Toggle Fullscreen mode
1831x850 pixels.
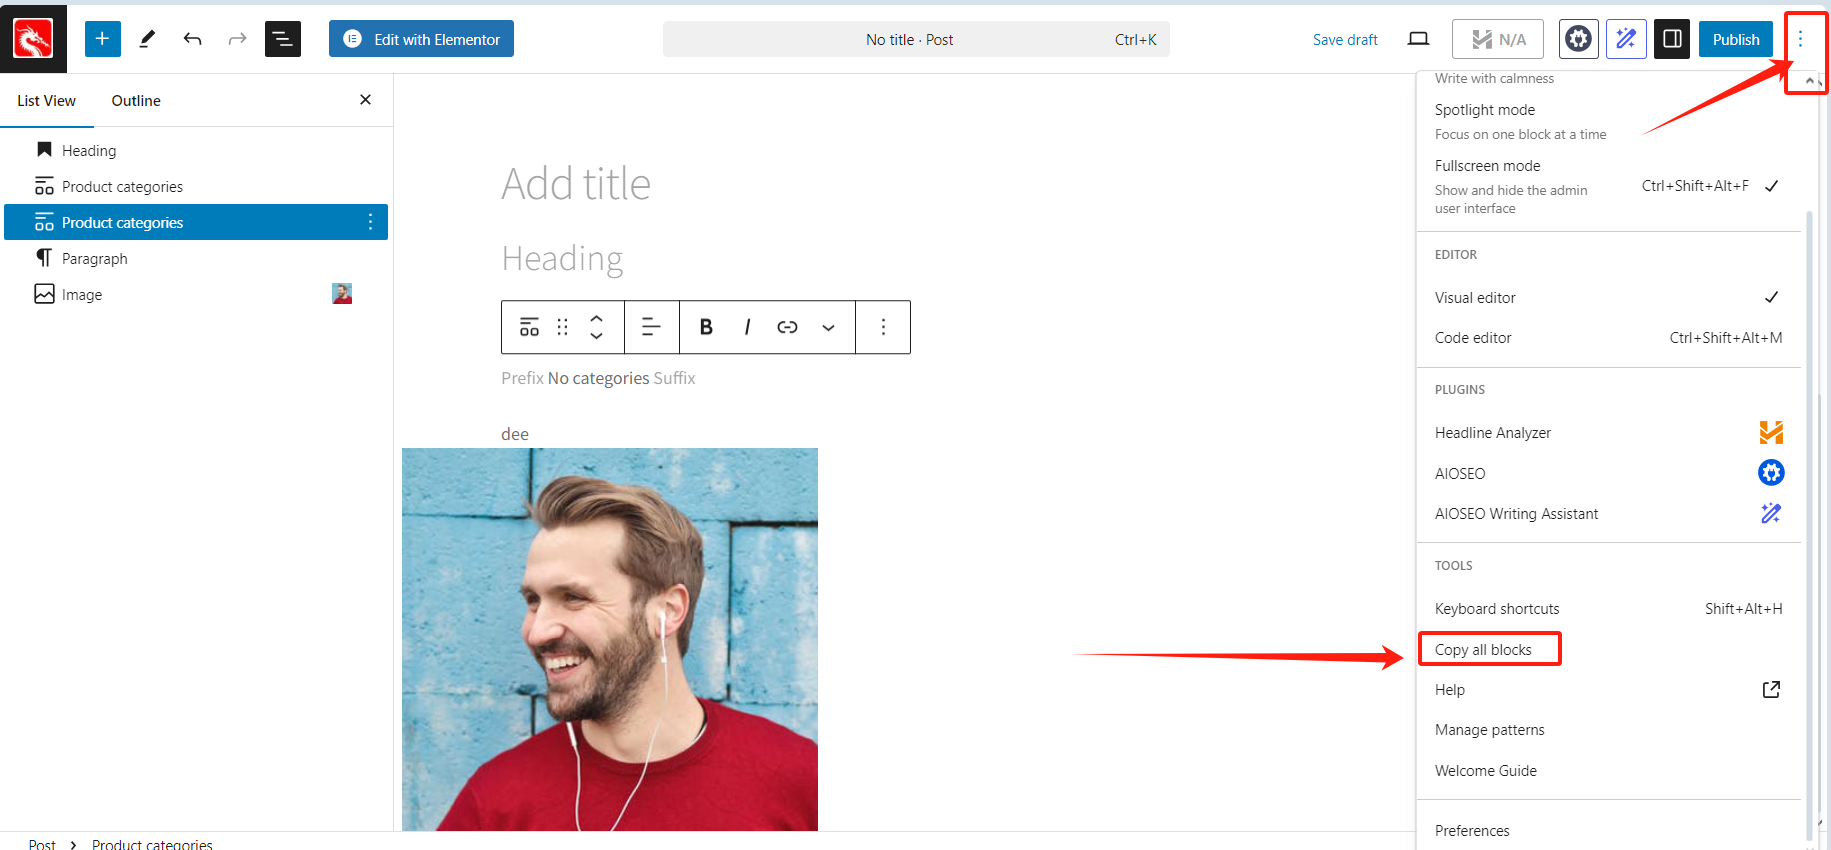point(1609,186)
